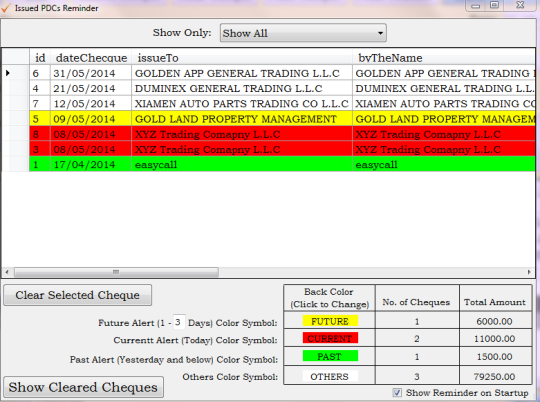This screenshot has width=540, height=402.
Task: Click GOLDEN APP GENERAL TRADING byTheName cell
Action: (x=444, y=73)
